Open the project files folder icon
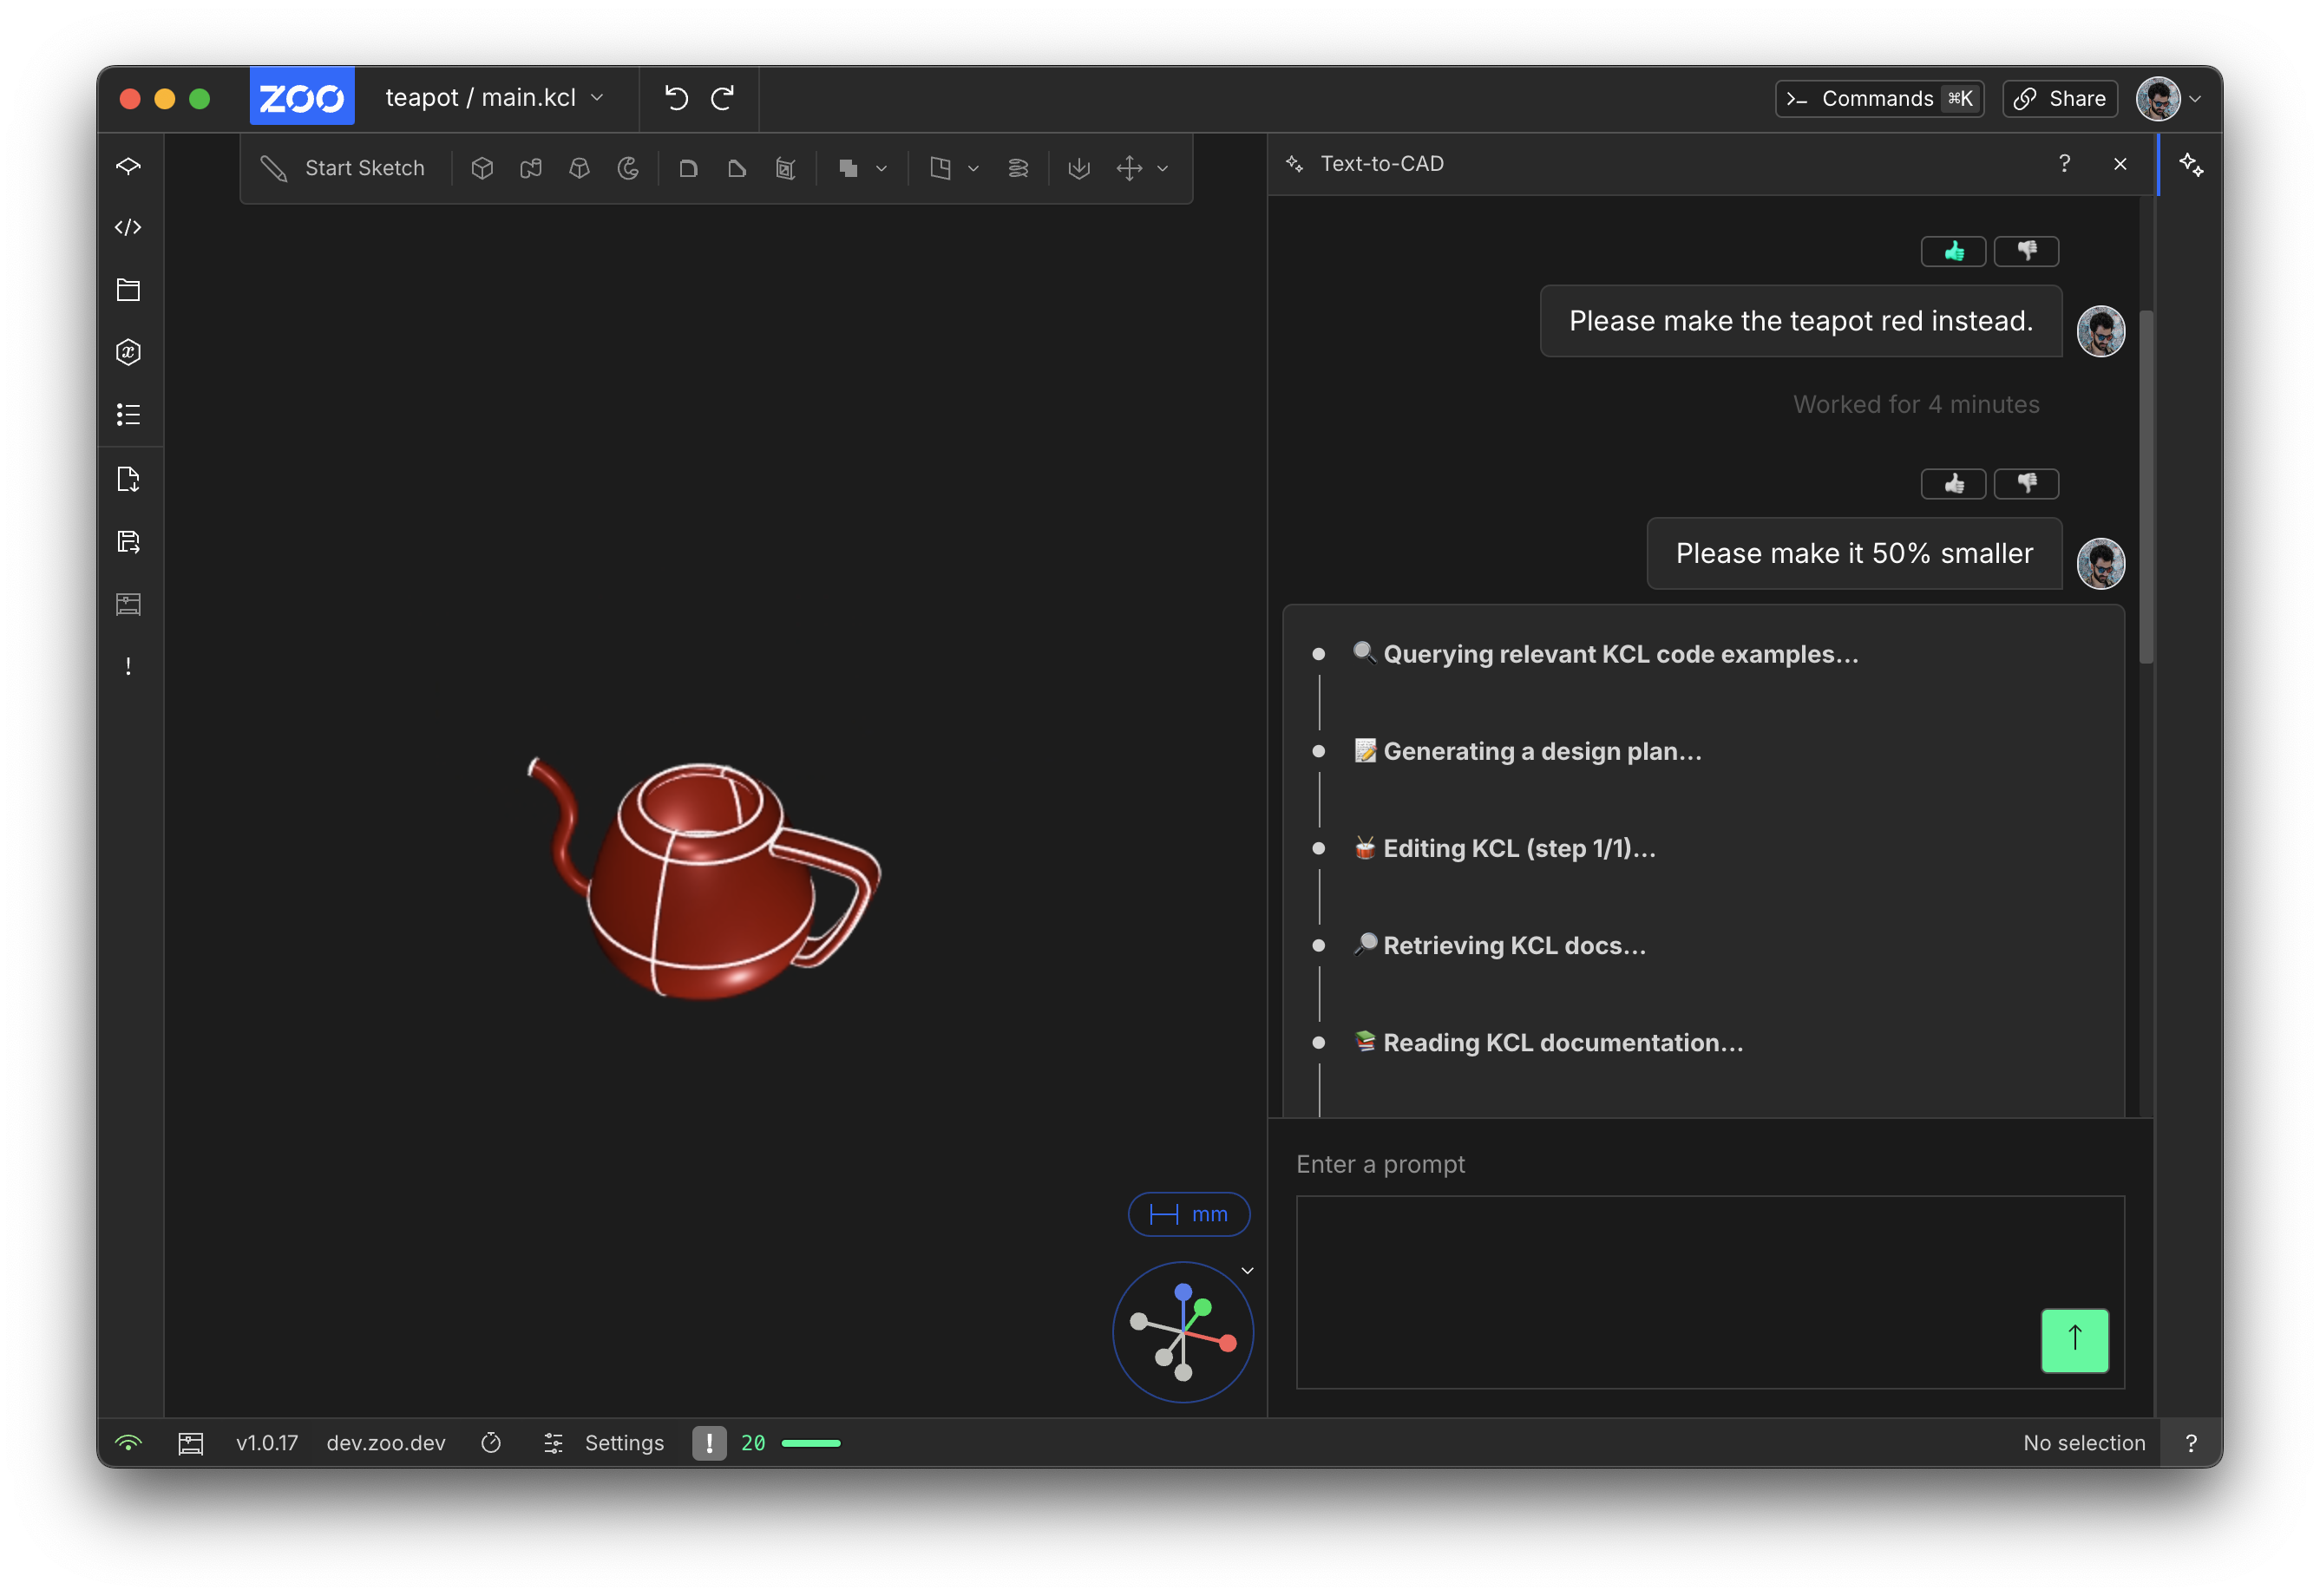 (128, 290)
